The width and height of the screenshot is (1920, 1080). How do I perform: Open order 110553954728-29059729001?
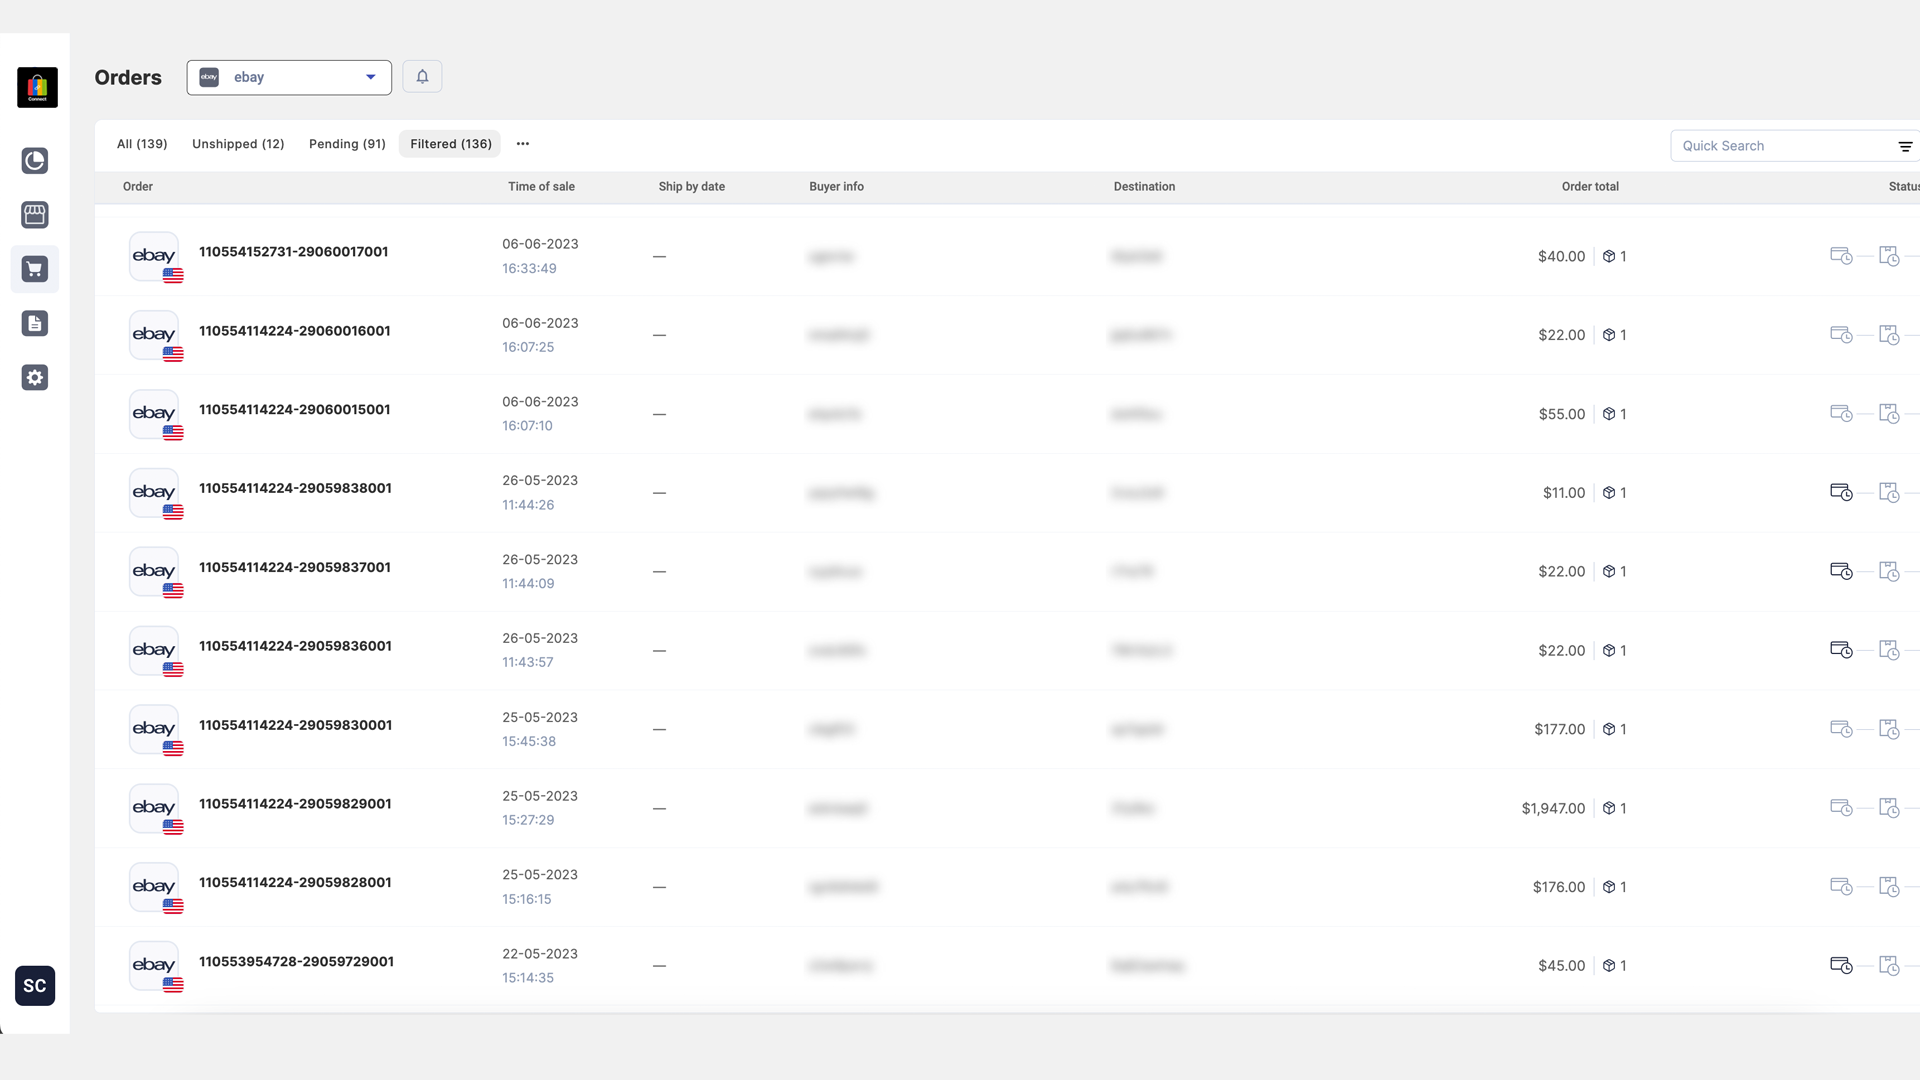click(296, 962)
